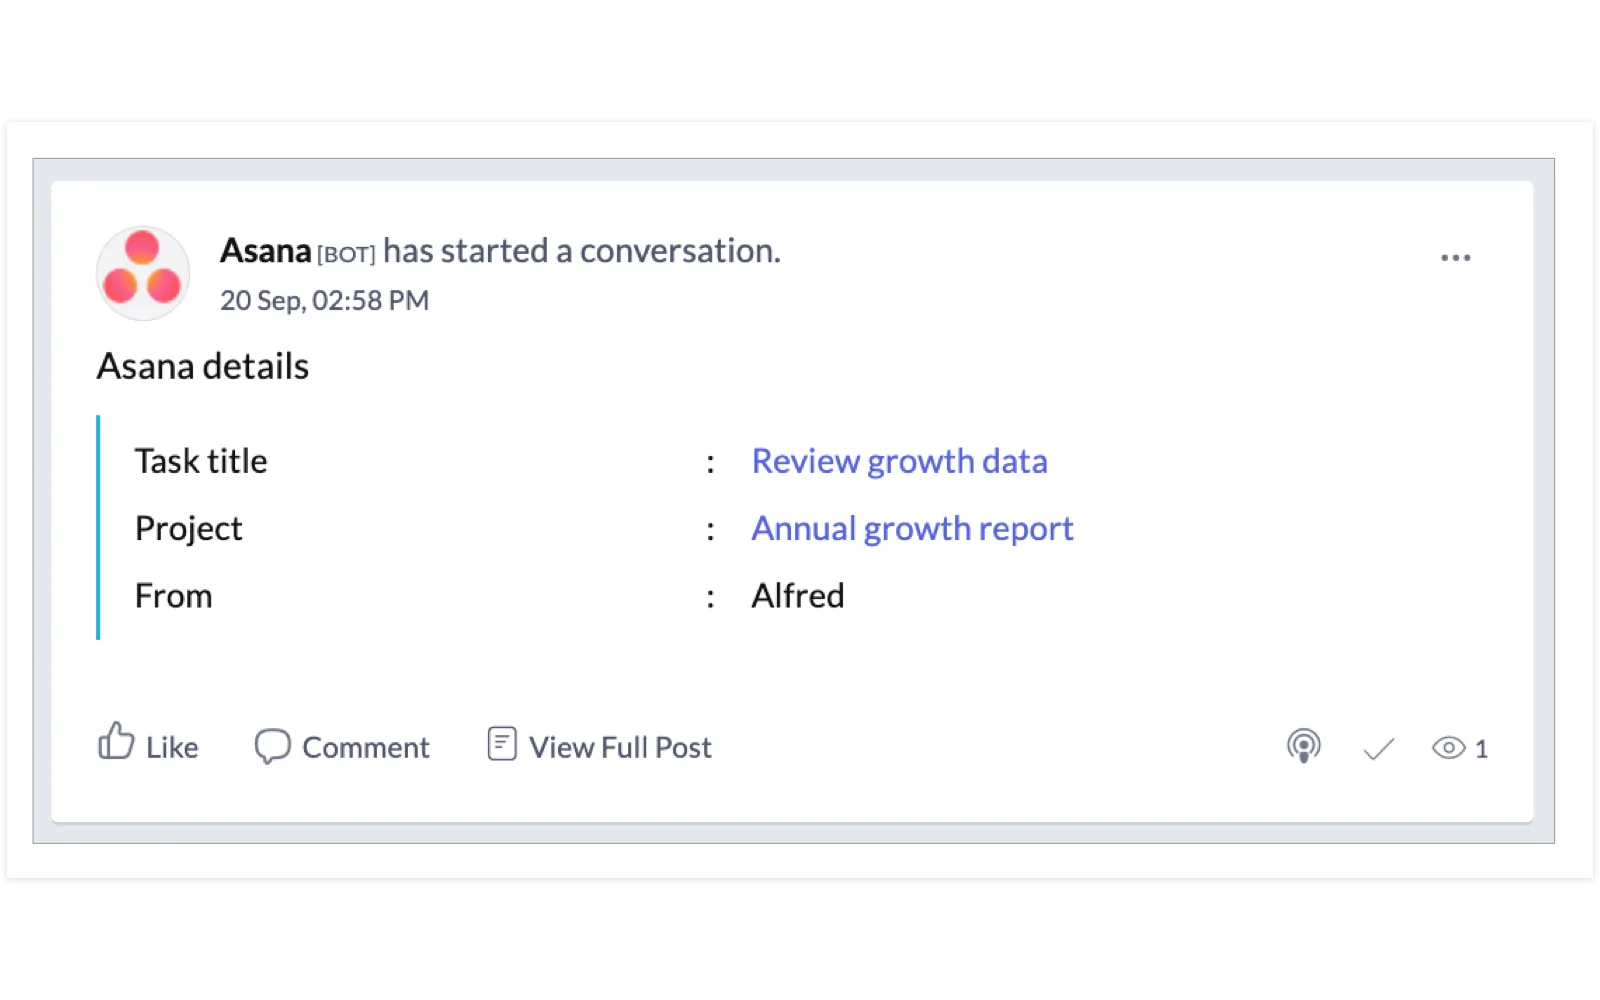The image size is (1600, 1000).
Task: Click the View Full Post document icon
Action: [502, 744]
